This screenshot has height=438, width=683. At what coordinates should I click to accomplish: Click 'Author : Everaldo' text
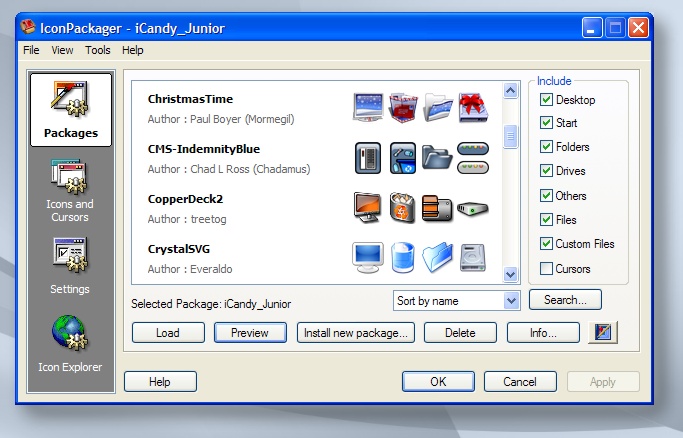[x=190, y=269]
